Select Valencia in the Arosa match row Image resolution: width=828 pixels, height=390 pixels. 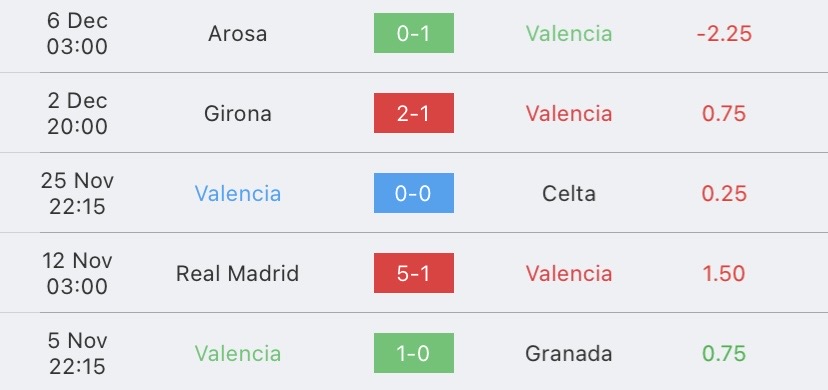(569, 33)
